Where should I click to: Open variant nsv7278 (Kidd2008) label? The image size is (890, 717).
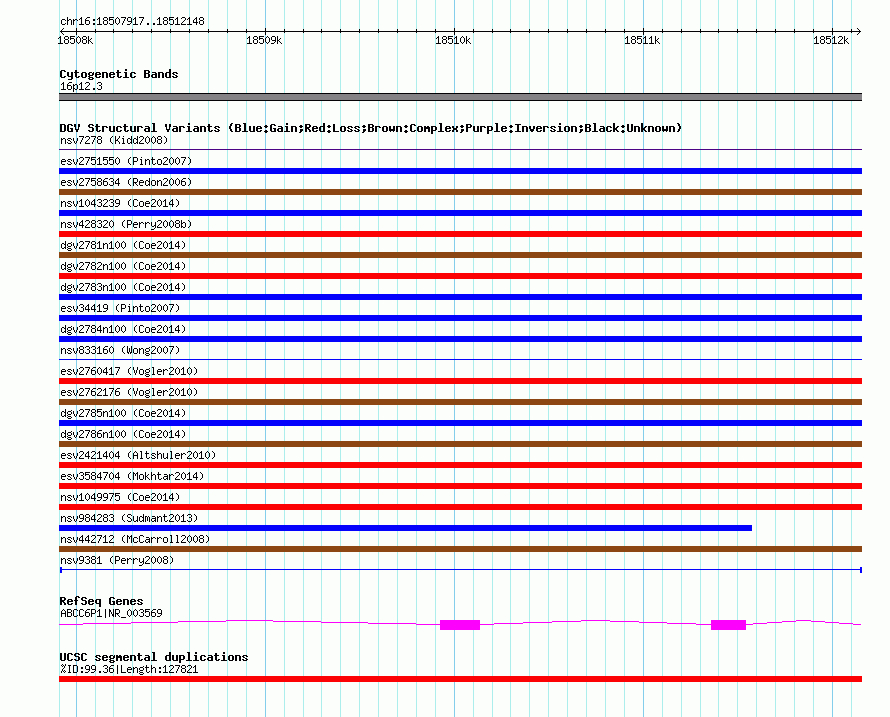tap(114, 140)
